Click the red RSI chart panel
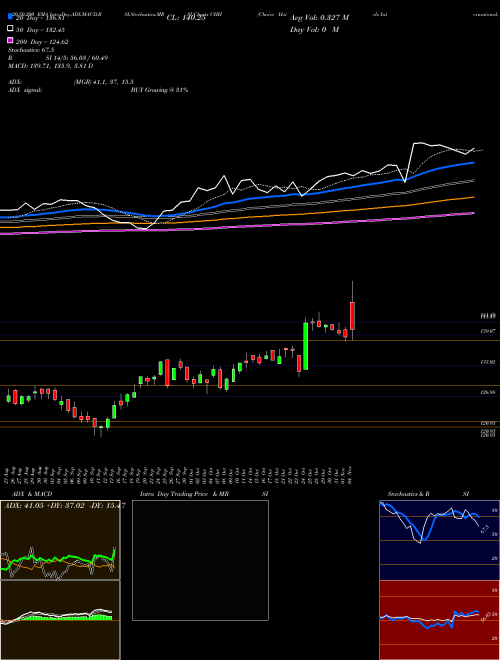The height and width of the screenshot is (660, 500). [439, 620]
